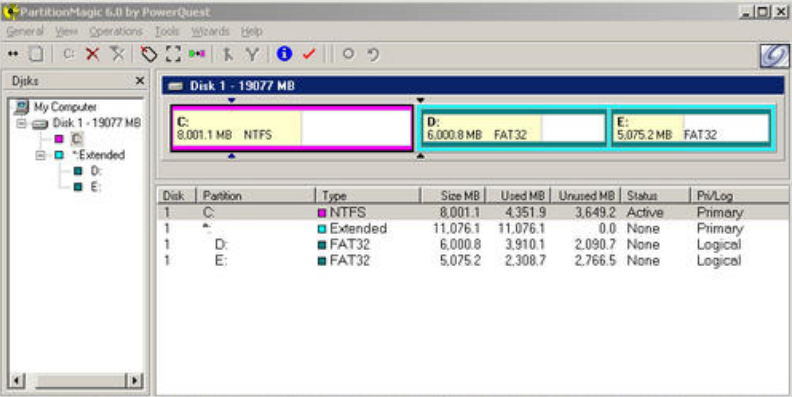Click the Y-shaped Split partition icon
This screenshot has width=792, height=397.
pos(252,54)
